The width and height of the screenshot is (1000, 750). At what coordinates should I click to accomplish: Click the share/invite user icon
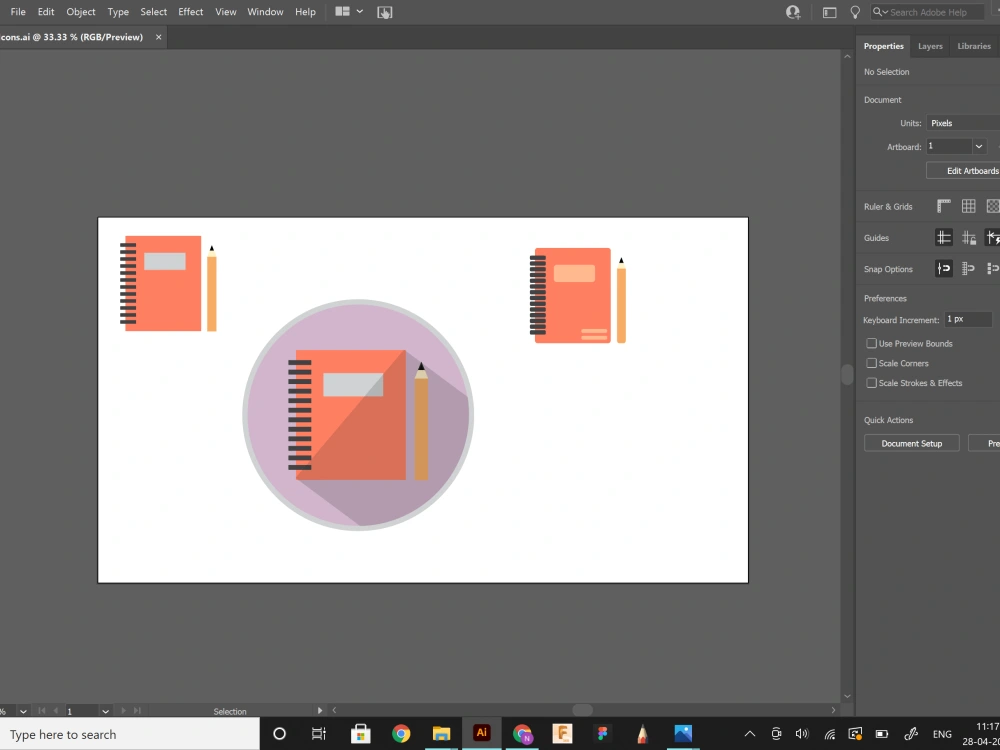click(x=793, y=12)
